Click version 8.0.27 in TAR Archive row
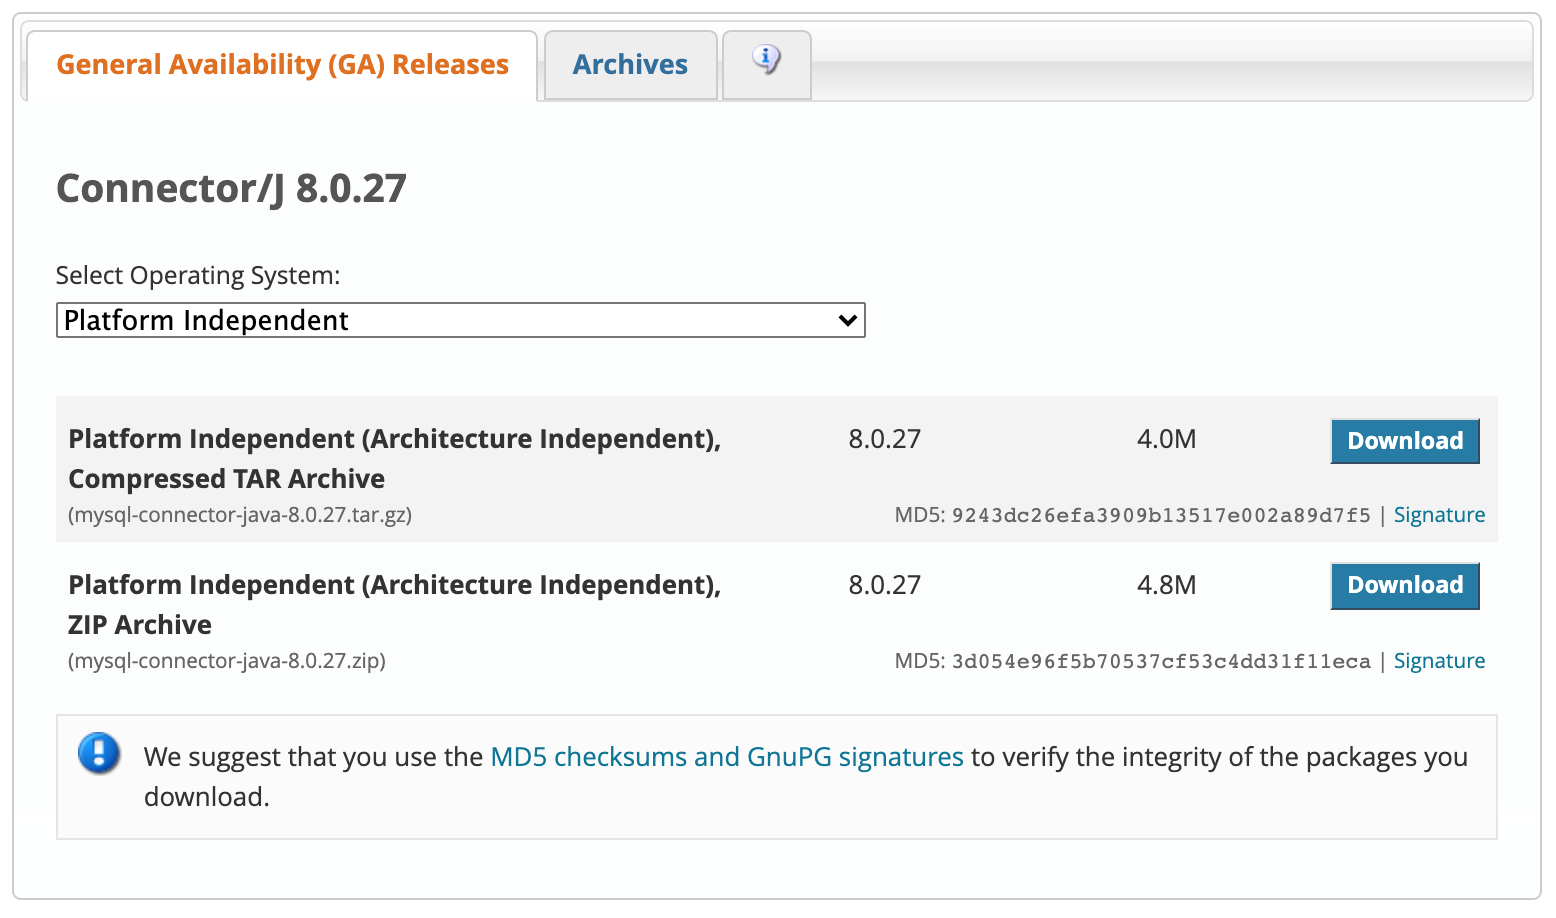Screen dimensions: 1556x918 [884, 439]
